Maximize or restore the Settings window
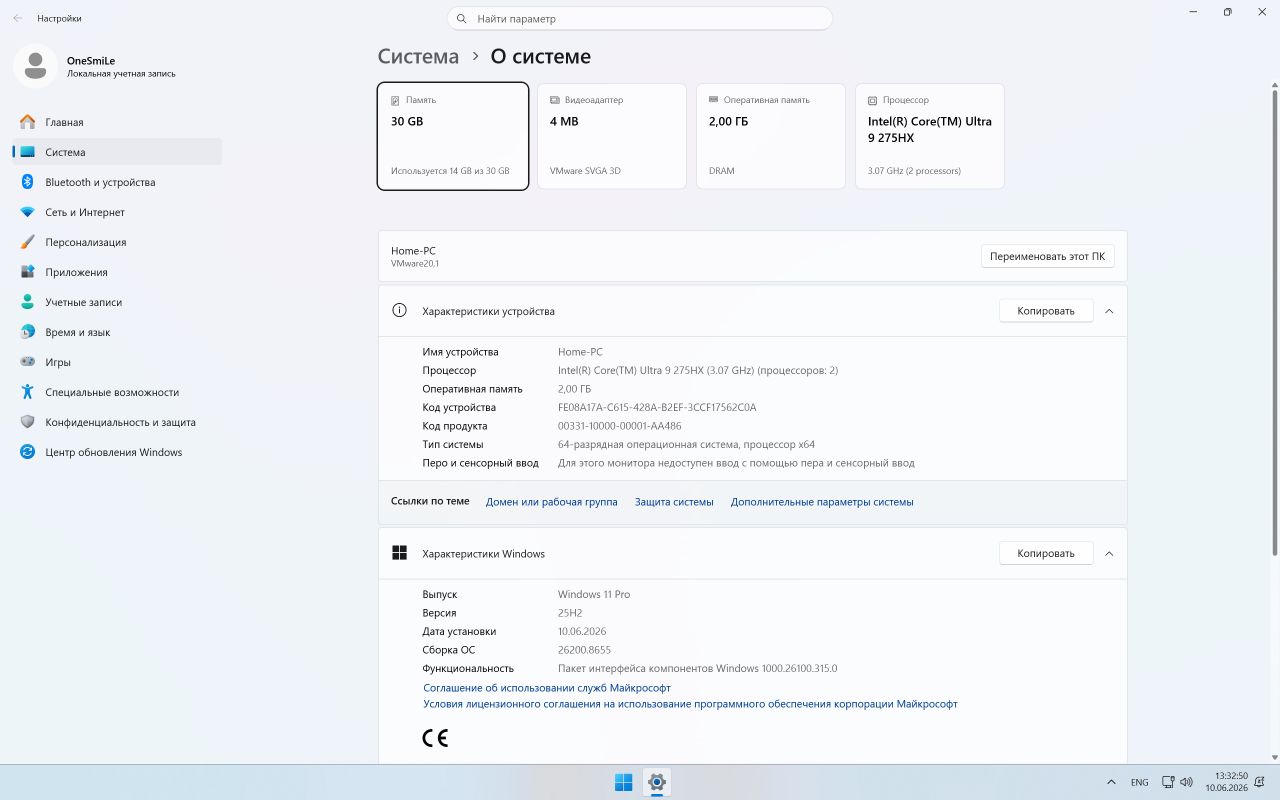Viewport: 1280px width, 800px height. 1227,12
